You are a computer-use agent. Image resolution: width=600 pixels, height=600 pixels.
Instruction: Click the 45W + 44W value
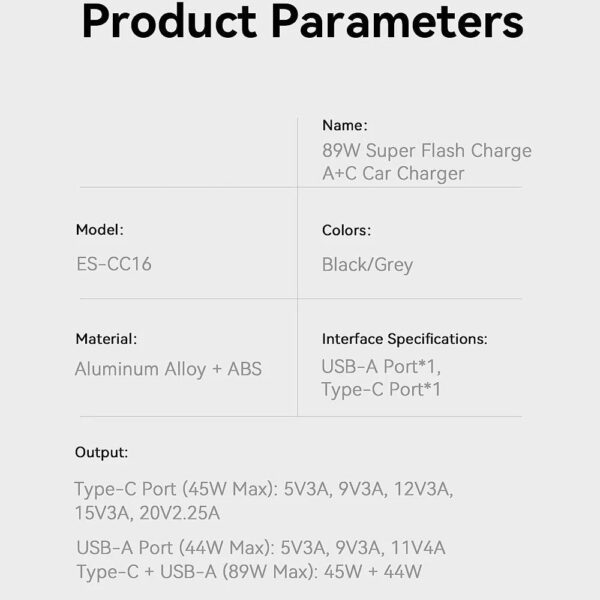373,572
